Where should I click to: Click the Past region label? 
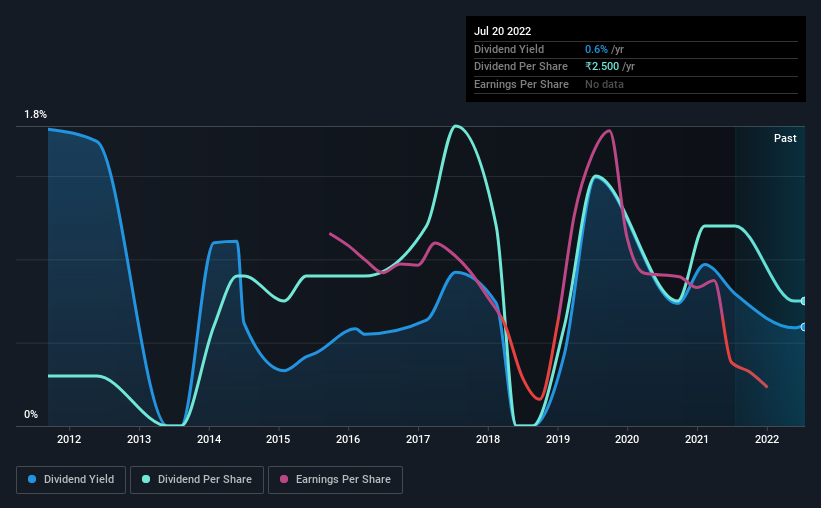[x=785, y=138]
